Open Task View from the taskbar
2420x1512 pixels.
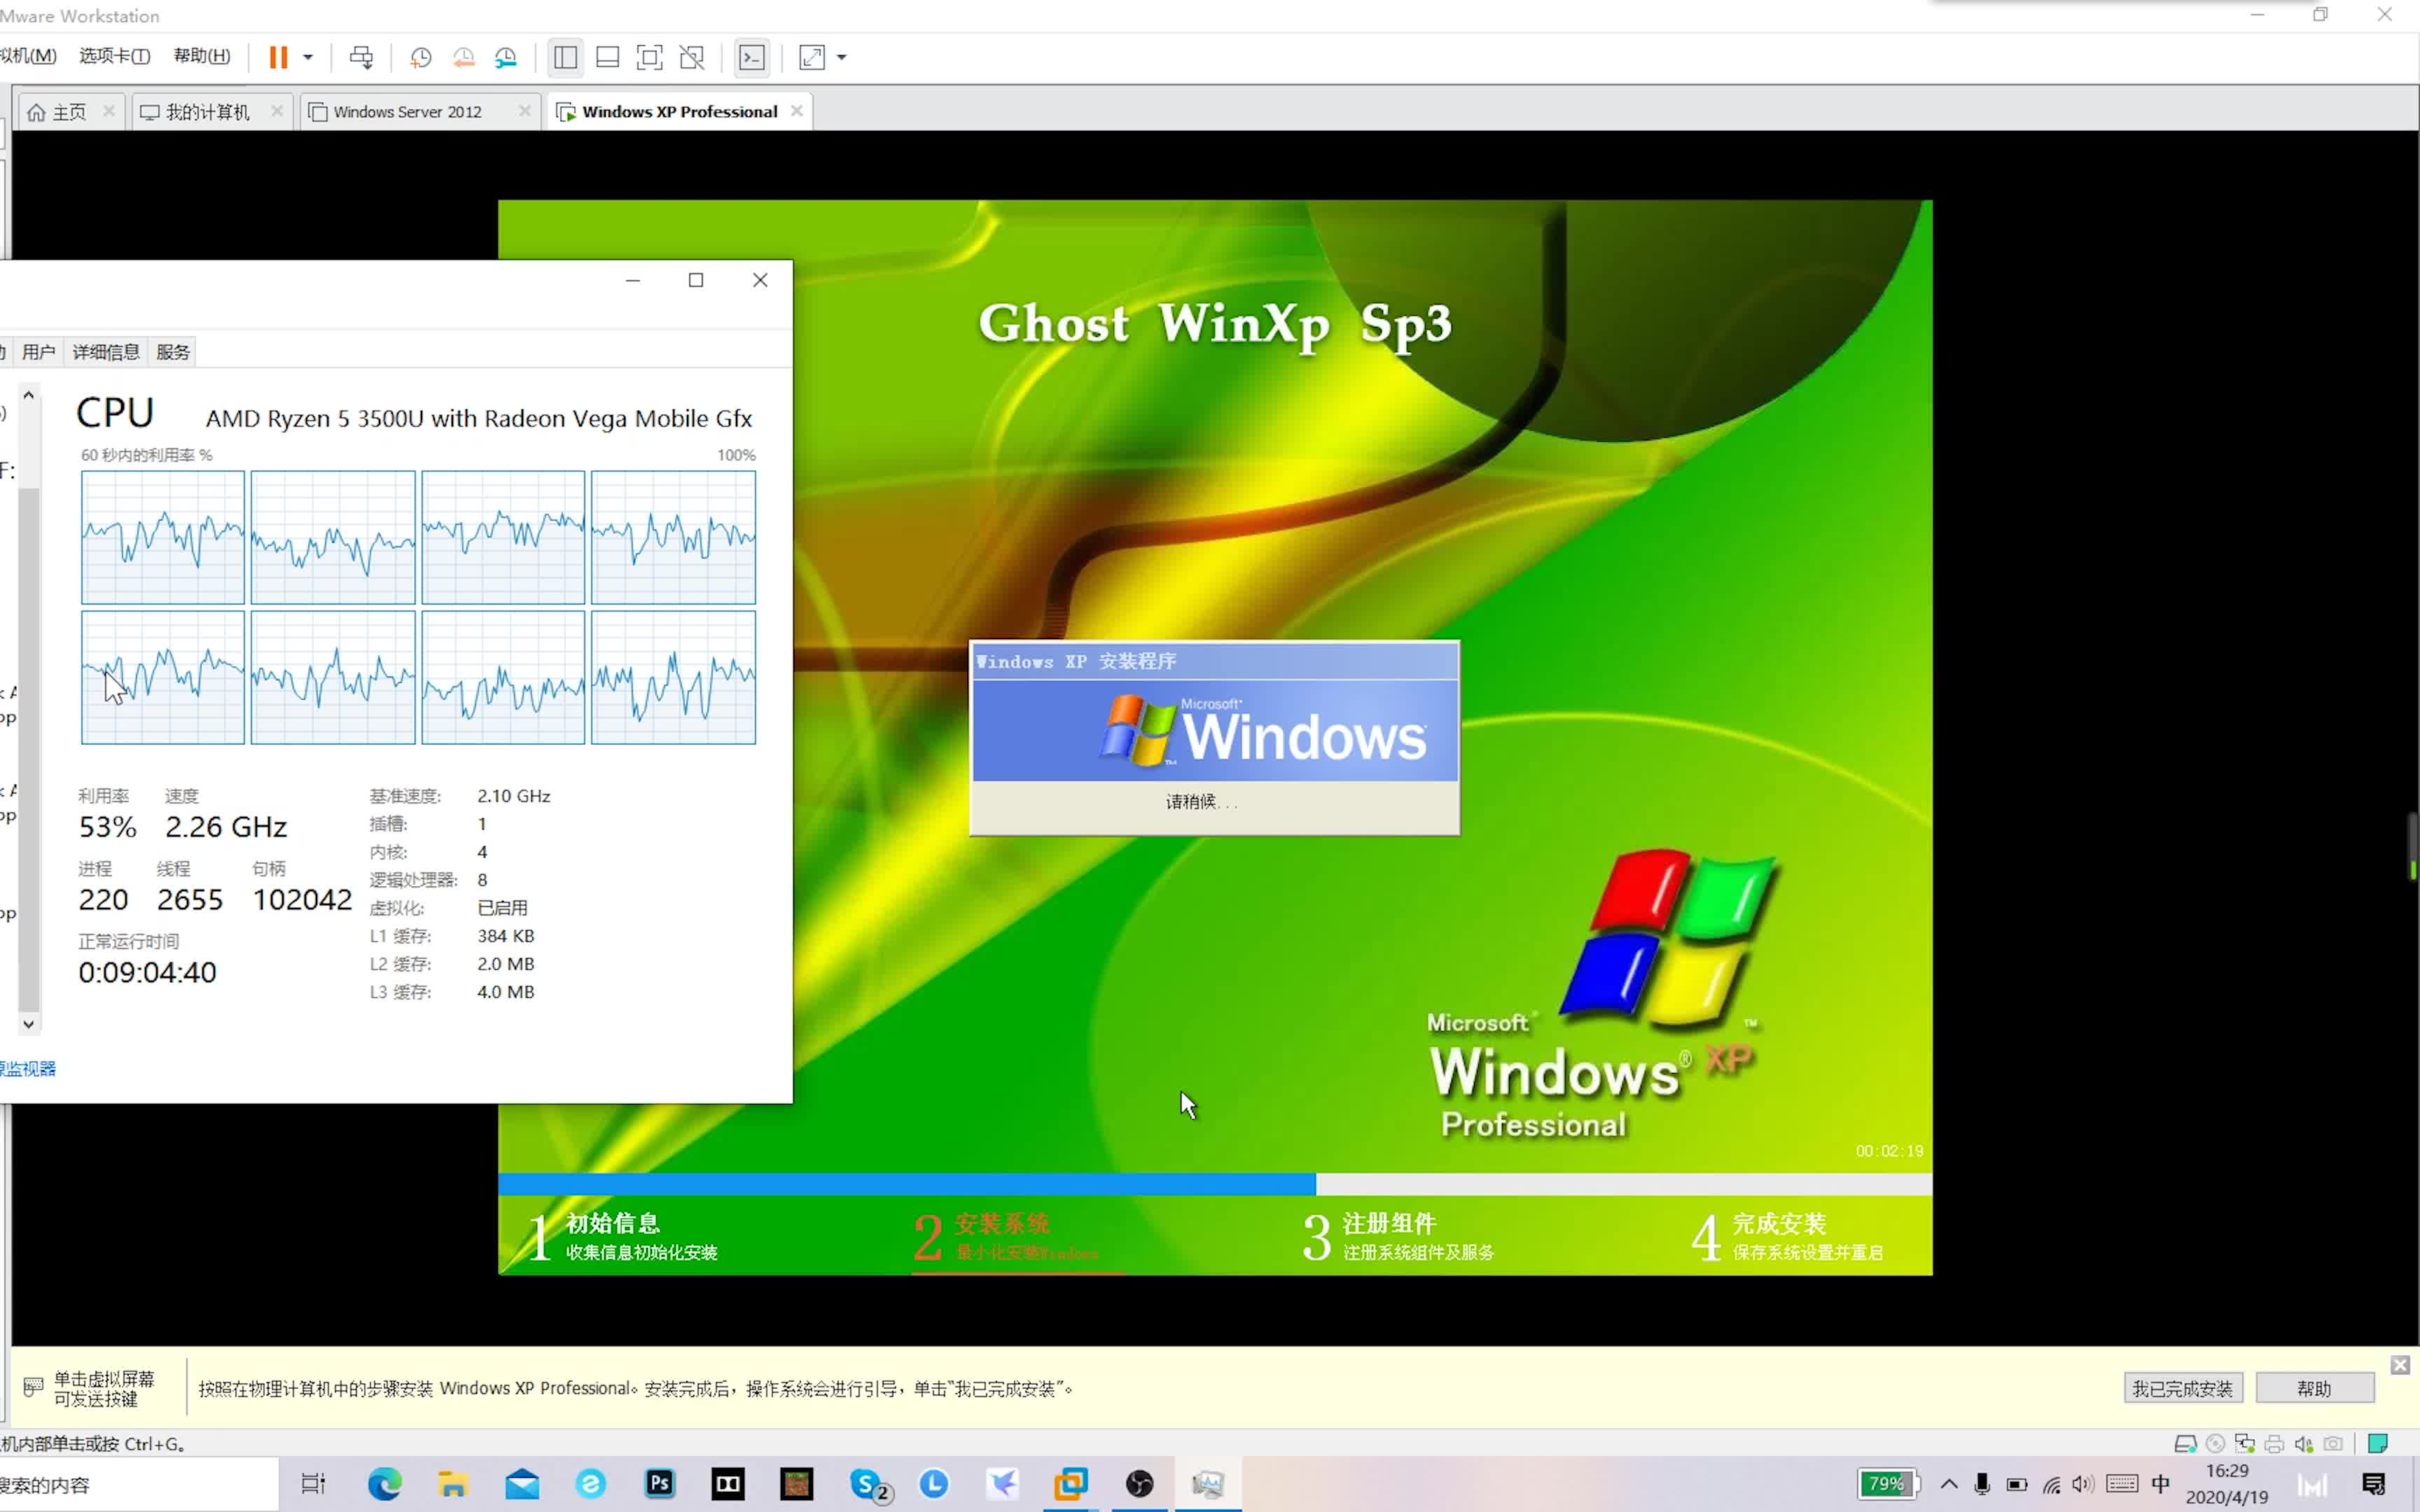click(x=313, y=1484)
